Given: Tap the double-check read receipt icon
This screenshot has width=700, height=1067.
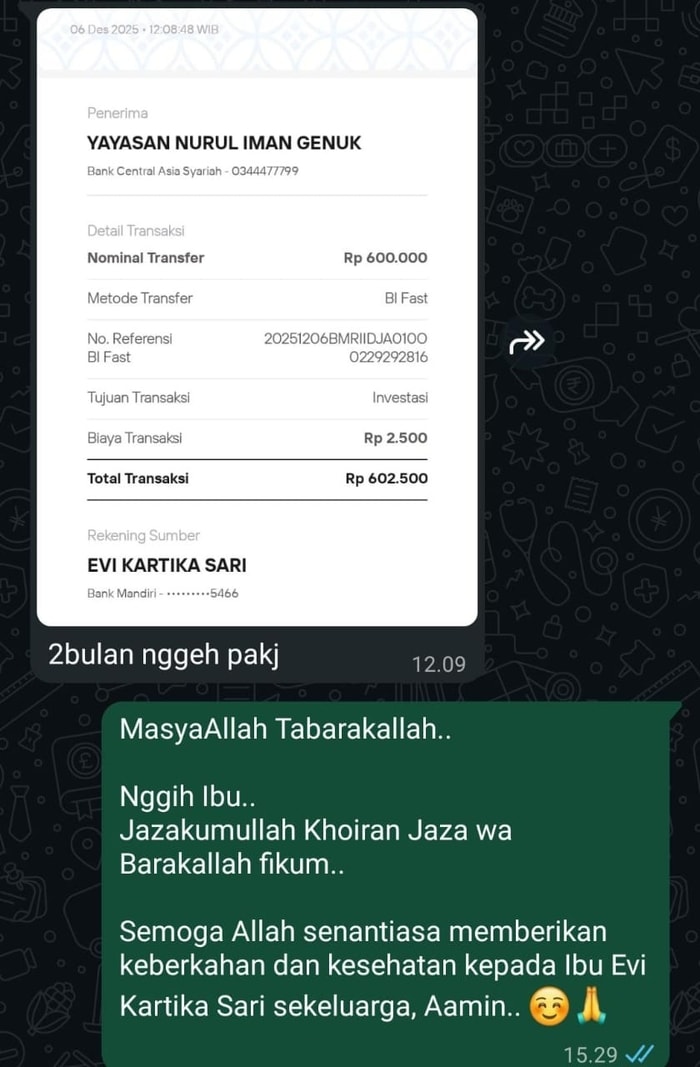Looking at the screenshot, I should (x=639, y=1054).
